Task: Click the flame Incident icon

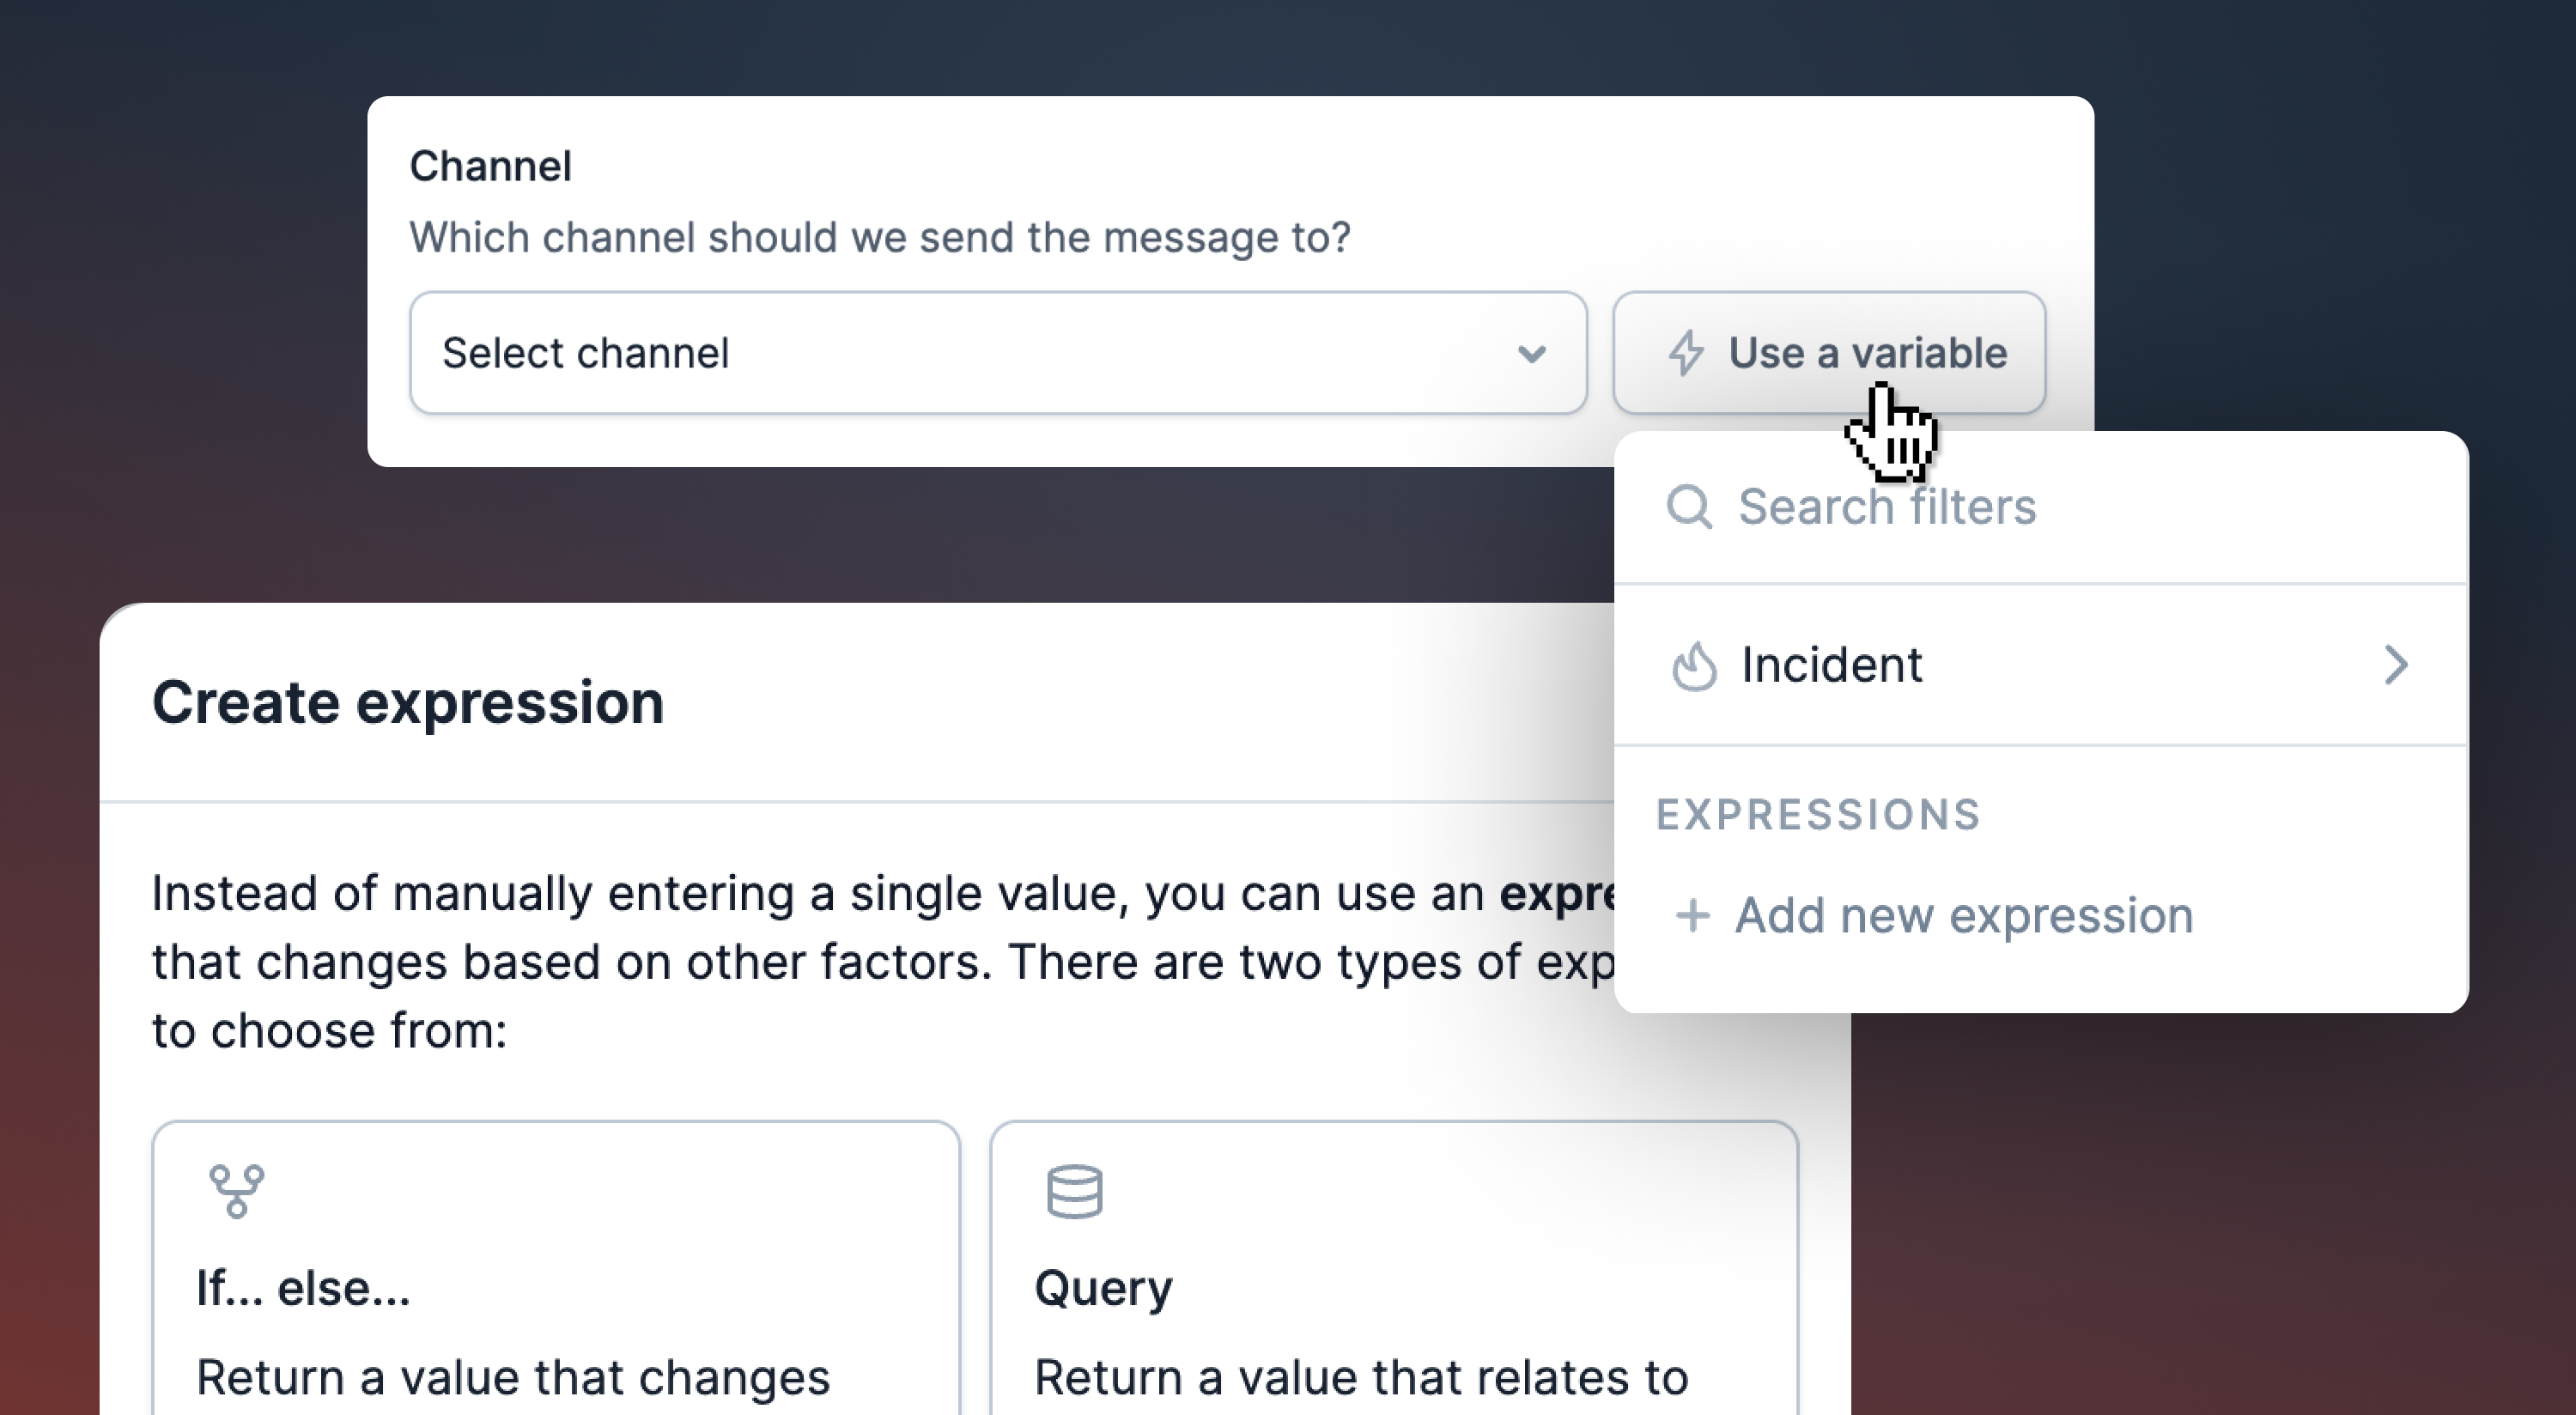Action: point(1694,666)
